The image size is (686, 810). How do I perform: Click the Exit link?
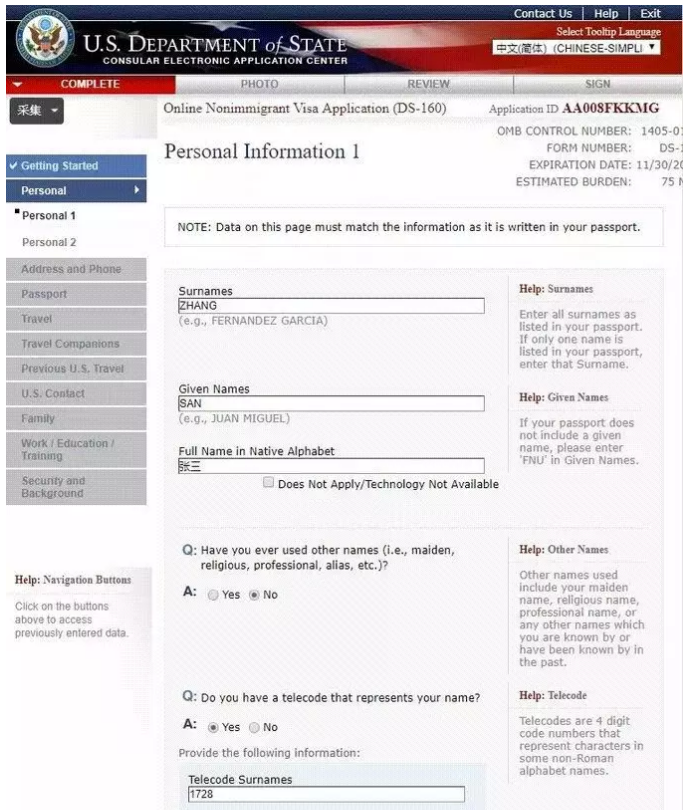coord(650,13)
